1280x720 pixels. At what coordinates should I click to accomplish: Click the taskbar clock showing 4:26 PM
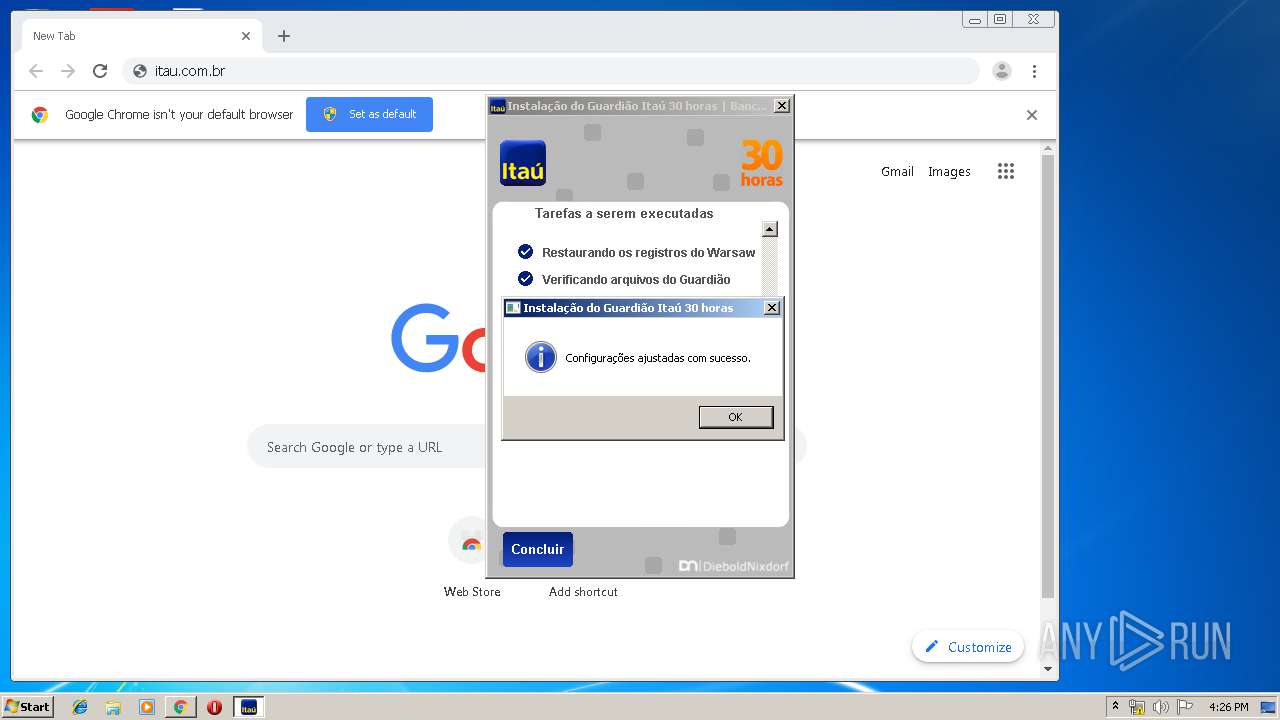pos(1228,707)
